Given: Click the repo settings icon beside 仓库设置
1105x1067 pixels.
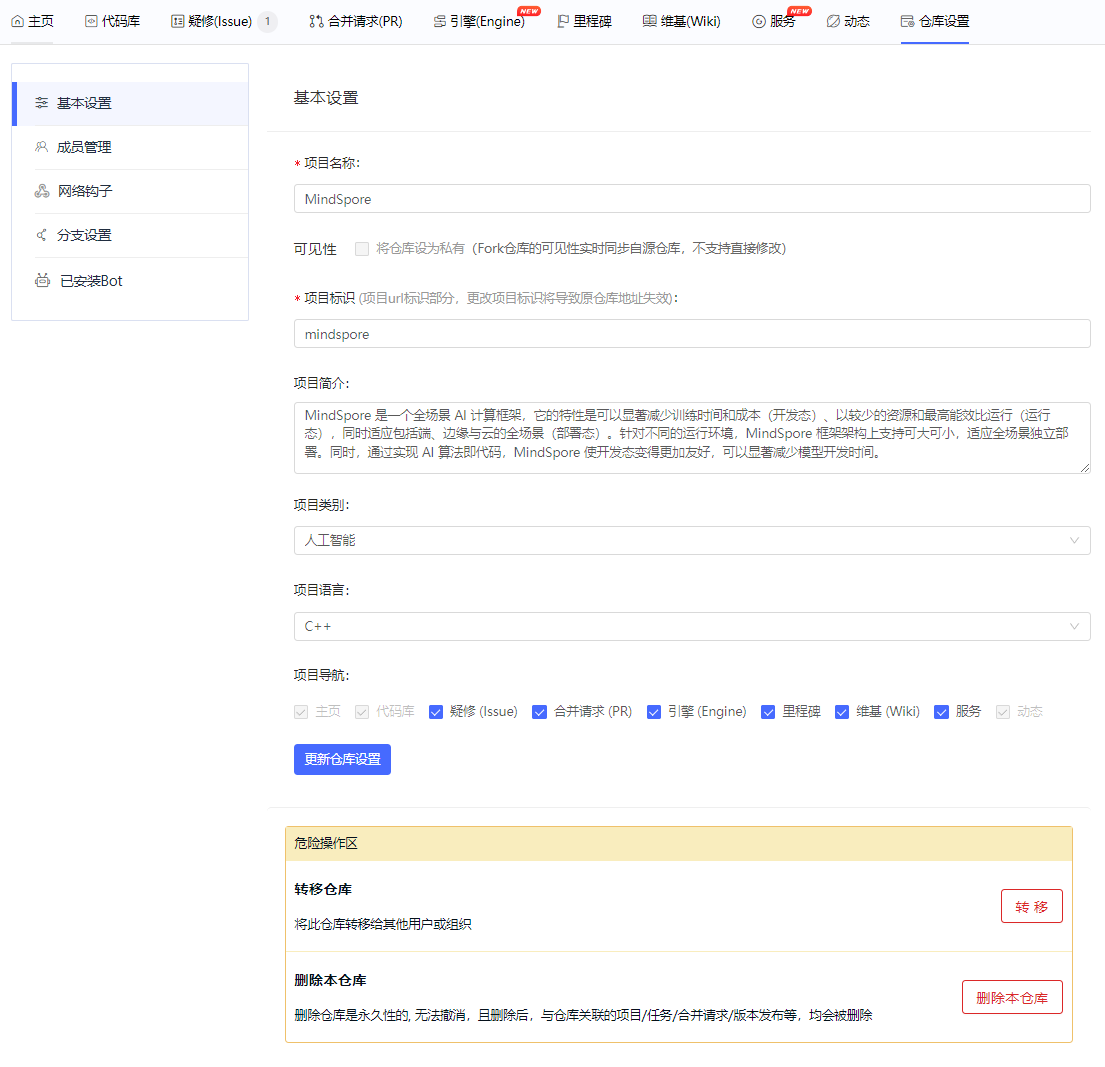Looking at the screenshot, I should point(908,21).
